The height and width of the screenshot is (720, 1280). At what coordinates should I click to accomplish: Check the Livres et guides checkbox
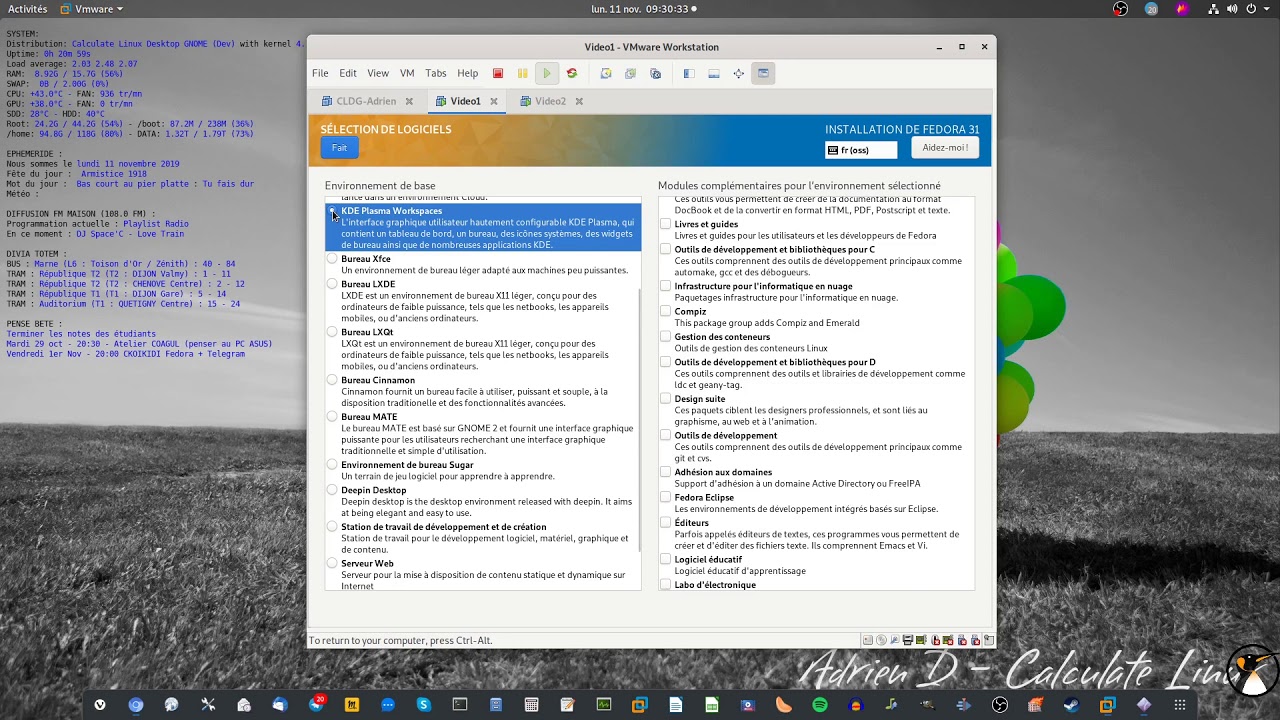(665, 224)
